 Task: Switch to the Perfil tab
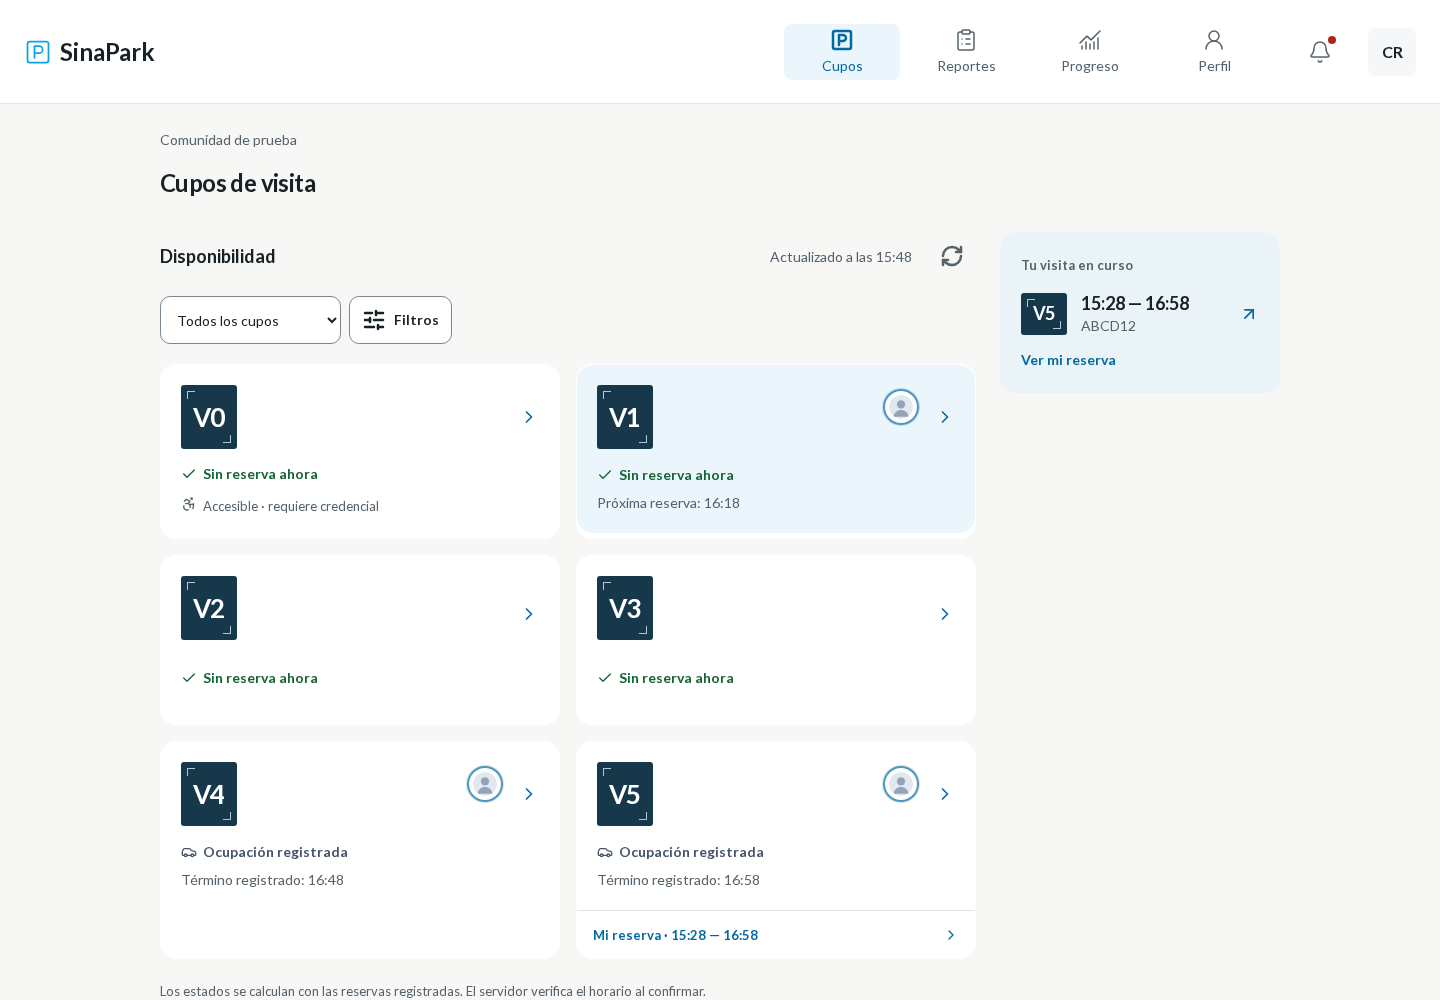click(x=1214, y=52)
